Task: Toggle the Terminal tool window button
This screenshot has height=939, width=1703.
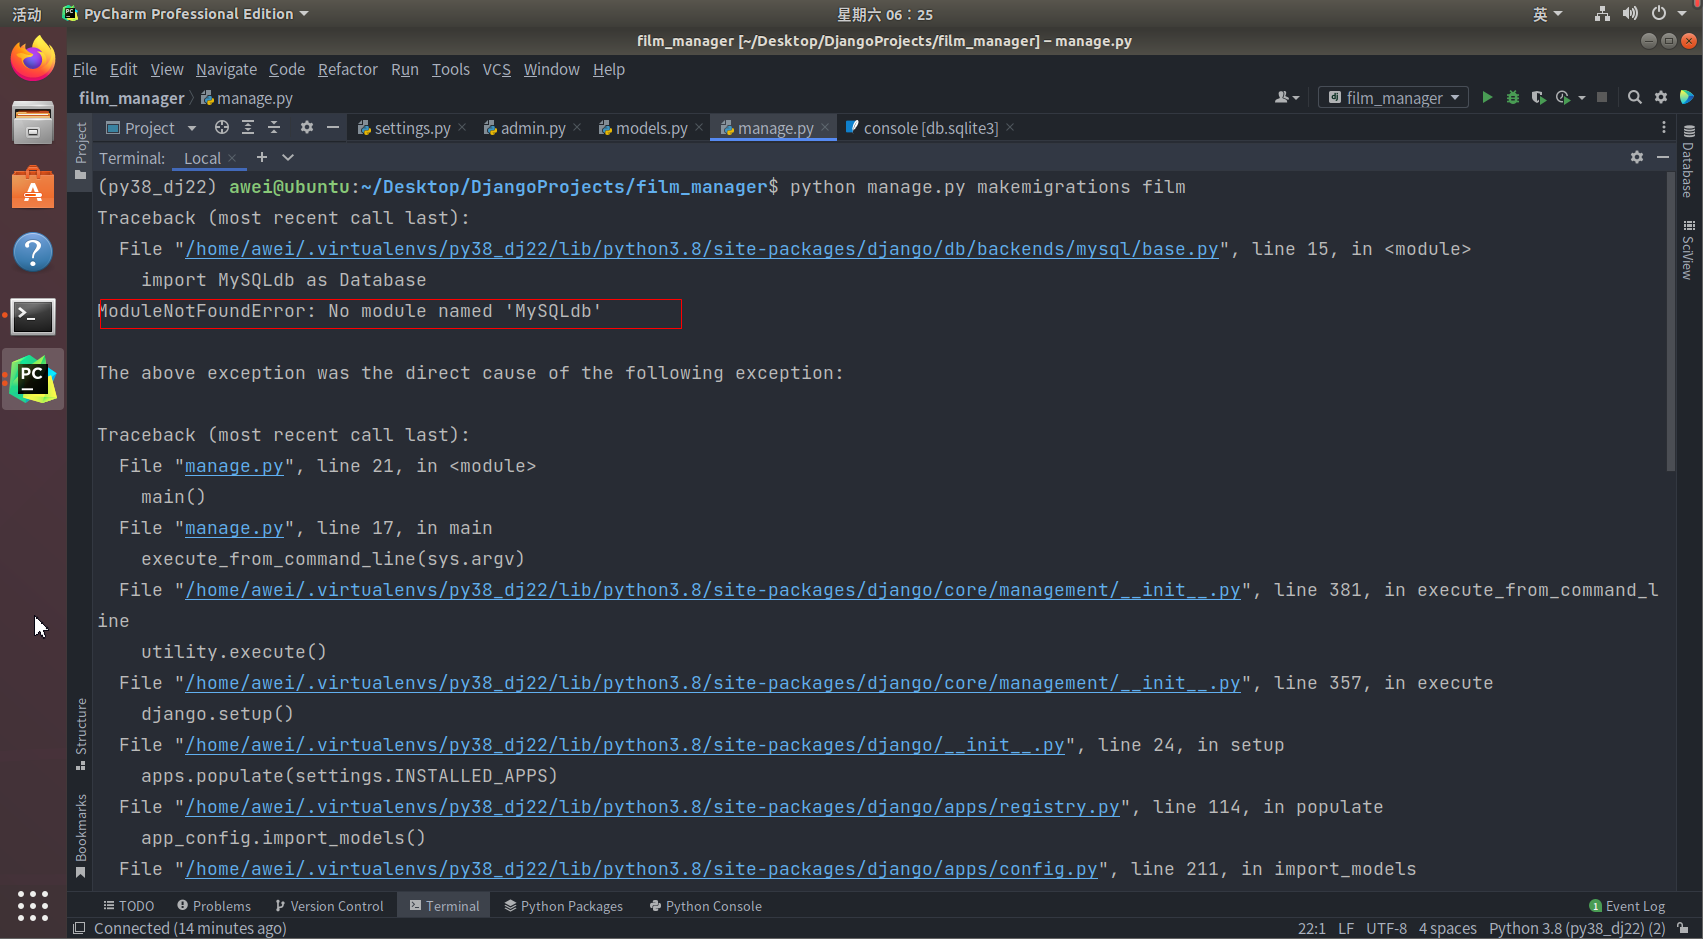Action: [x=444, y=906]
